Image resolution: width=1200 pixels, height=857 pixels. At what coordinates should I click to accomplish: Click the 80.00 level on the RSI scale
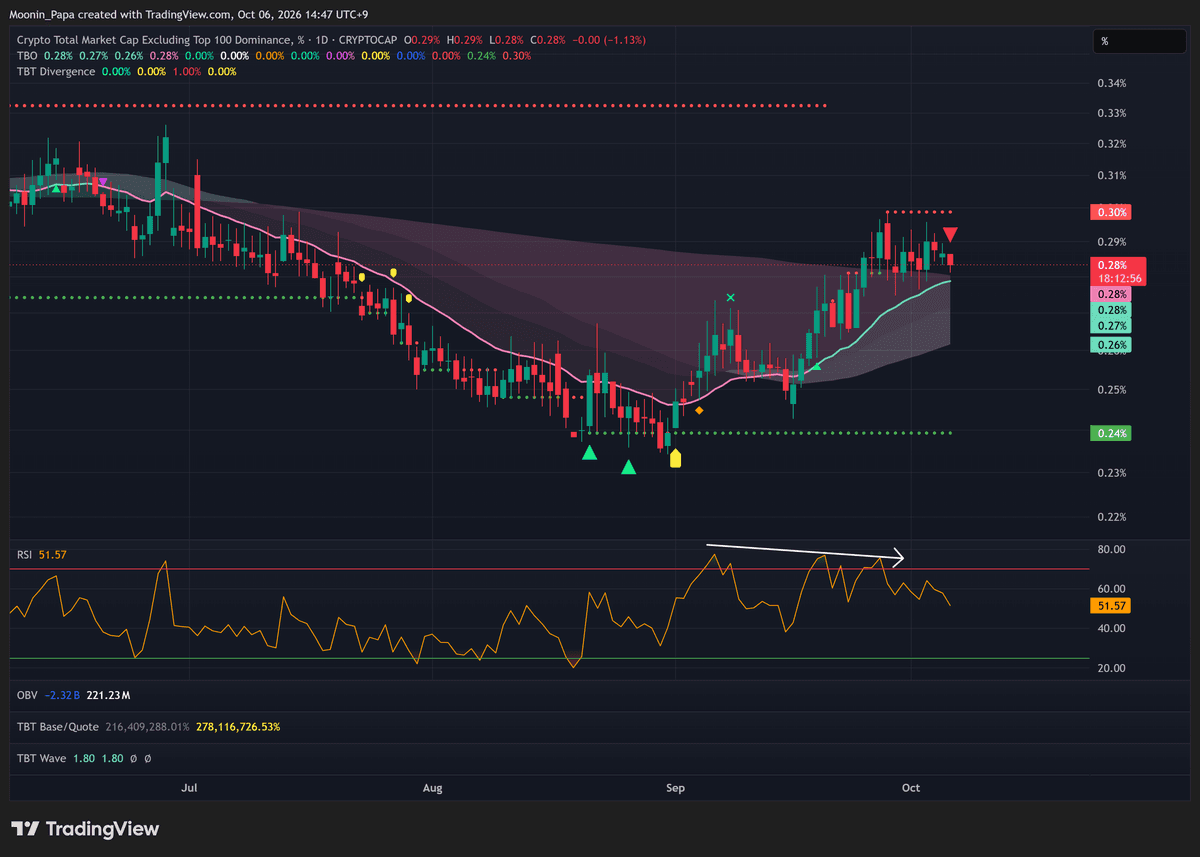(1112, 550)
